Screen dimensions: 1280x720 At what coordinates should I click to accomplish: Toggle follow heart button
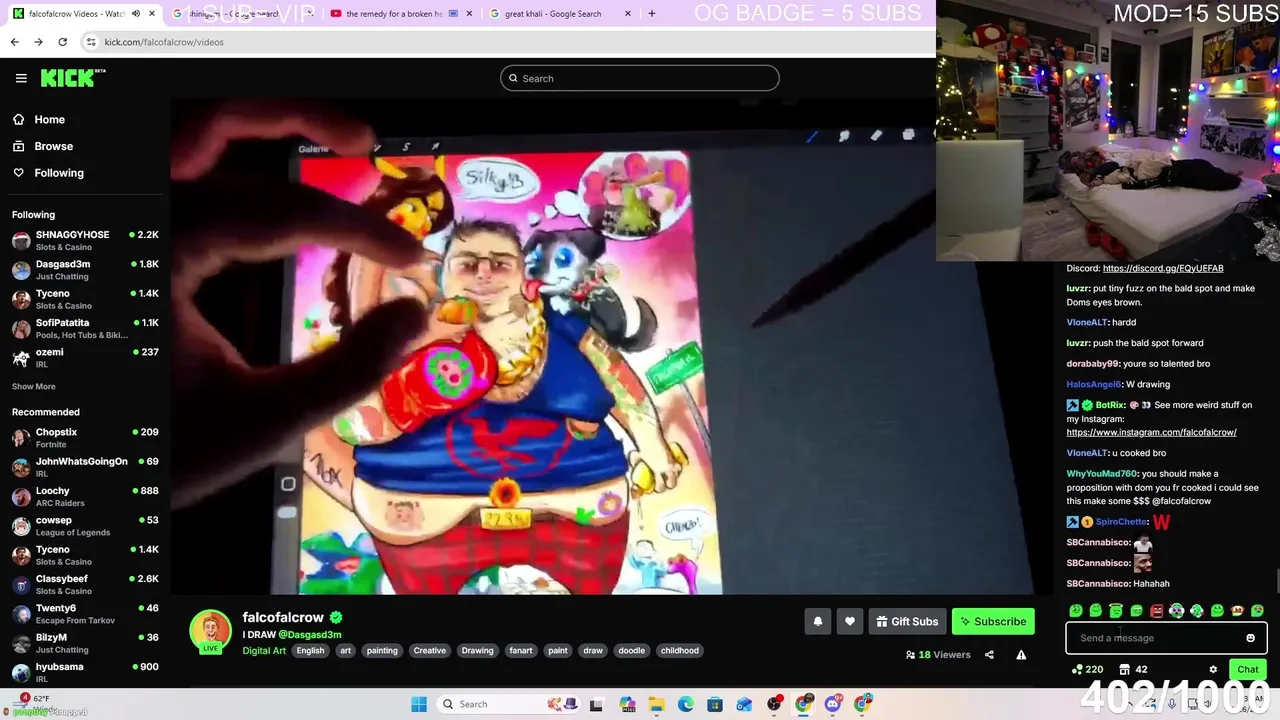click(850, 622)
